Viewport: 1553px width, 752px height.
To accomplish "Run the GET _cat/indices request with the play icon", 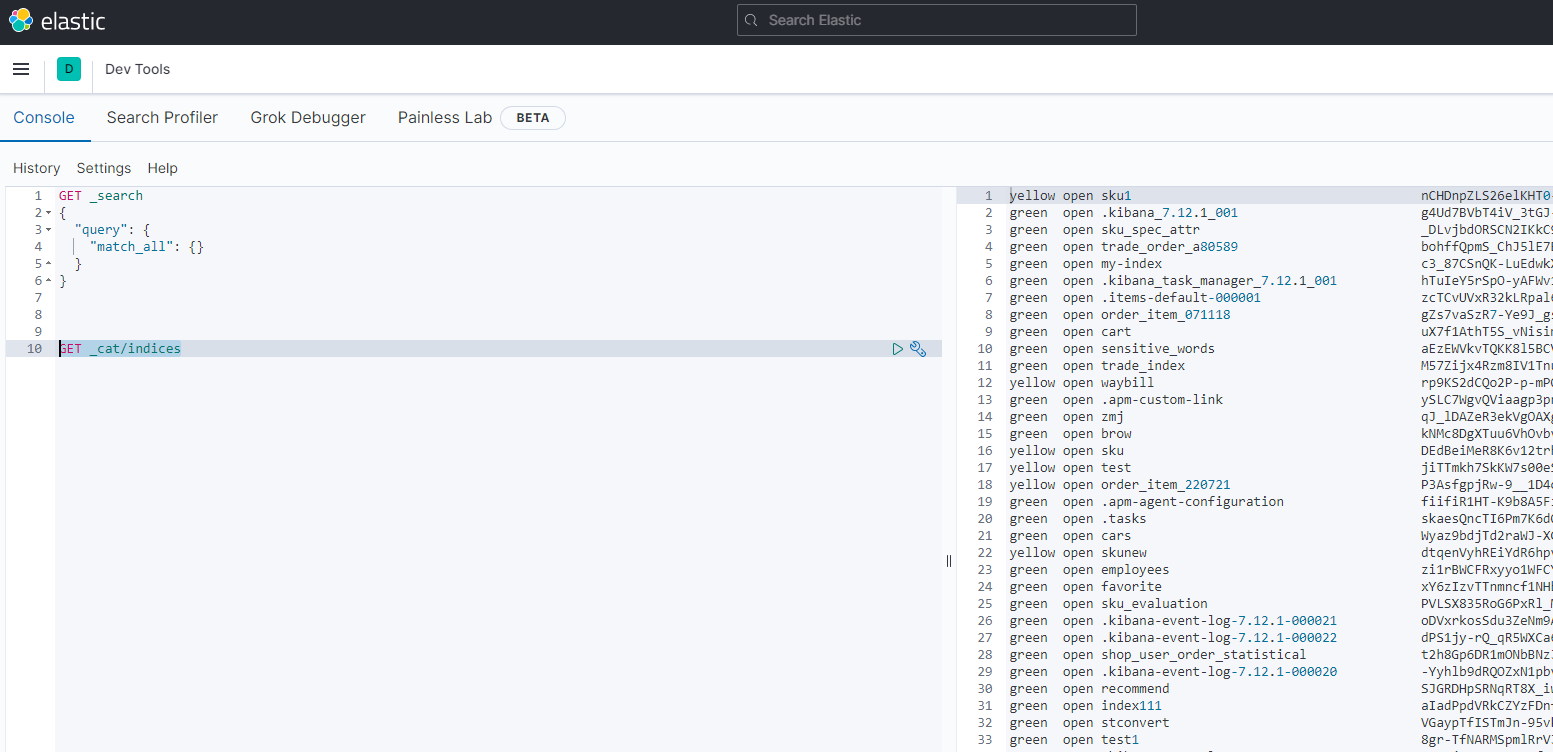I will (898, 349).
